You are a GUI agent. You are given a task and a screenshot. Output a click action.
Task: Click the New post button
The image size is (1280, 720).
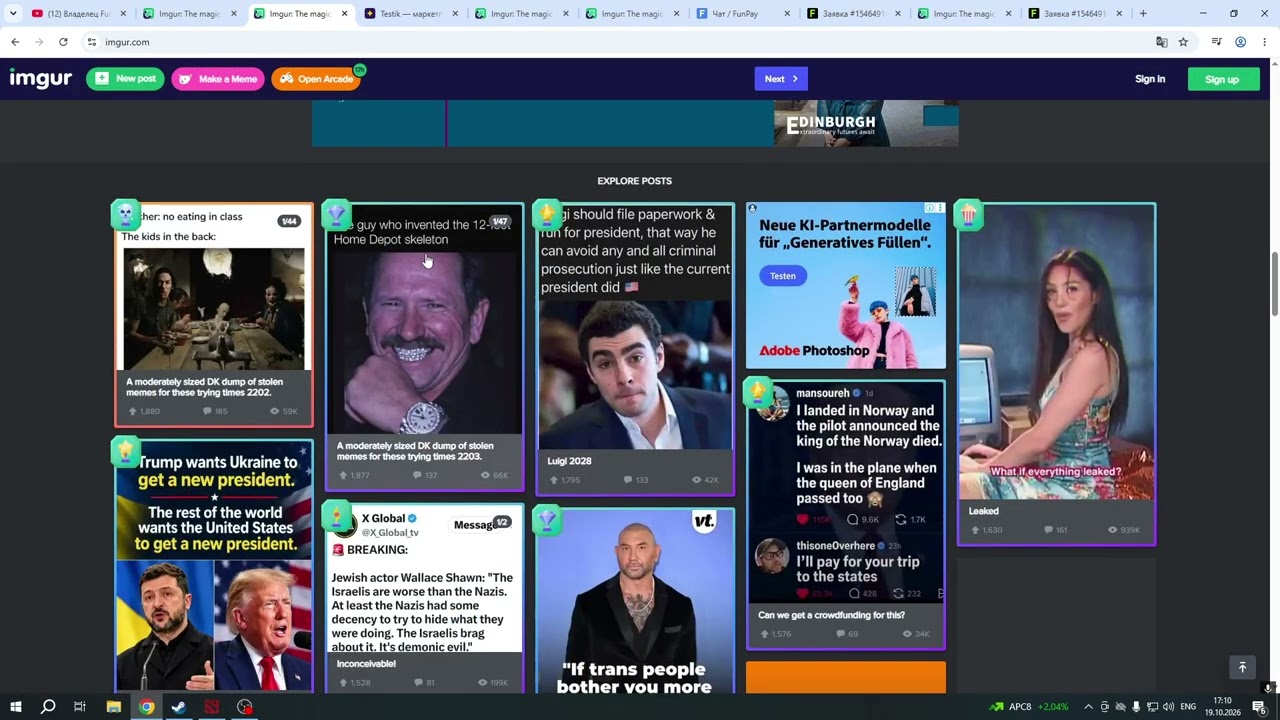pyautogui.click(x=125, y=79)
